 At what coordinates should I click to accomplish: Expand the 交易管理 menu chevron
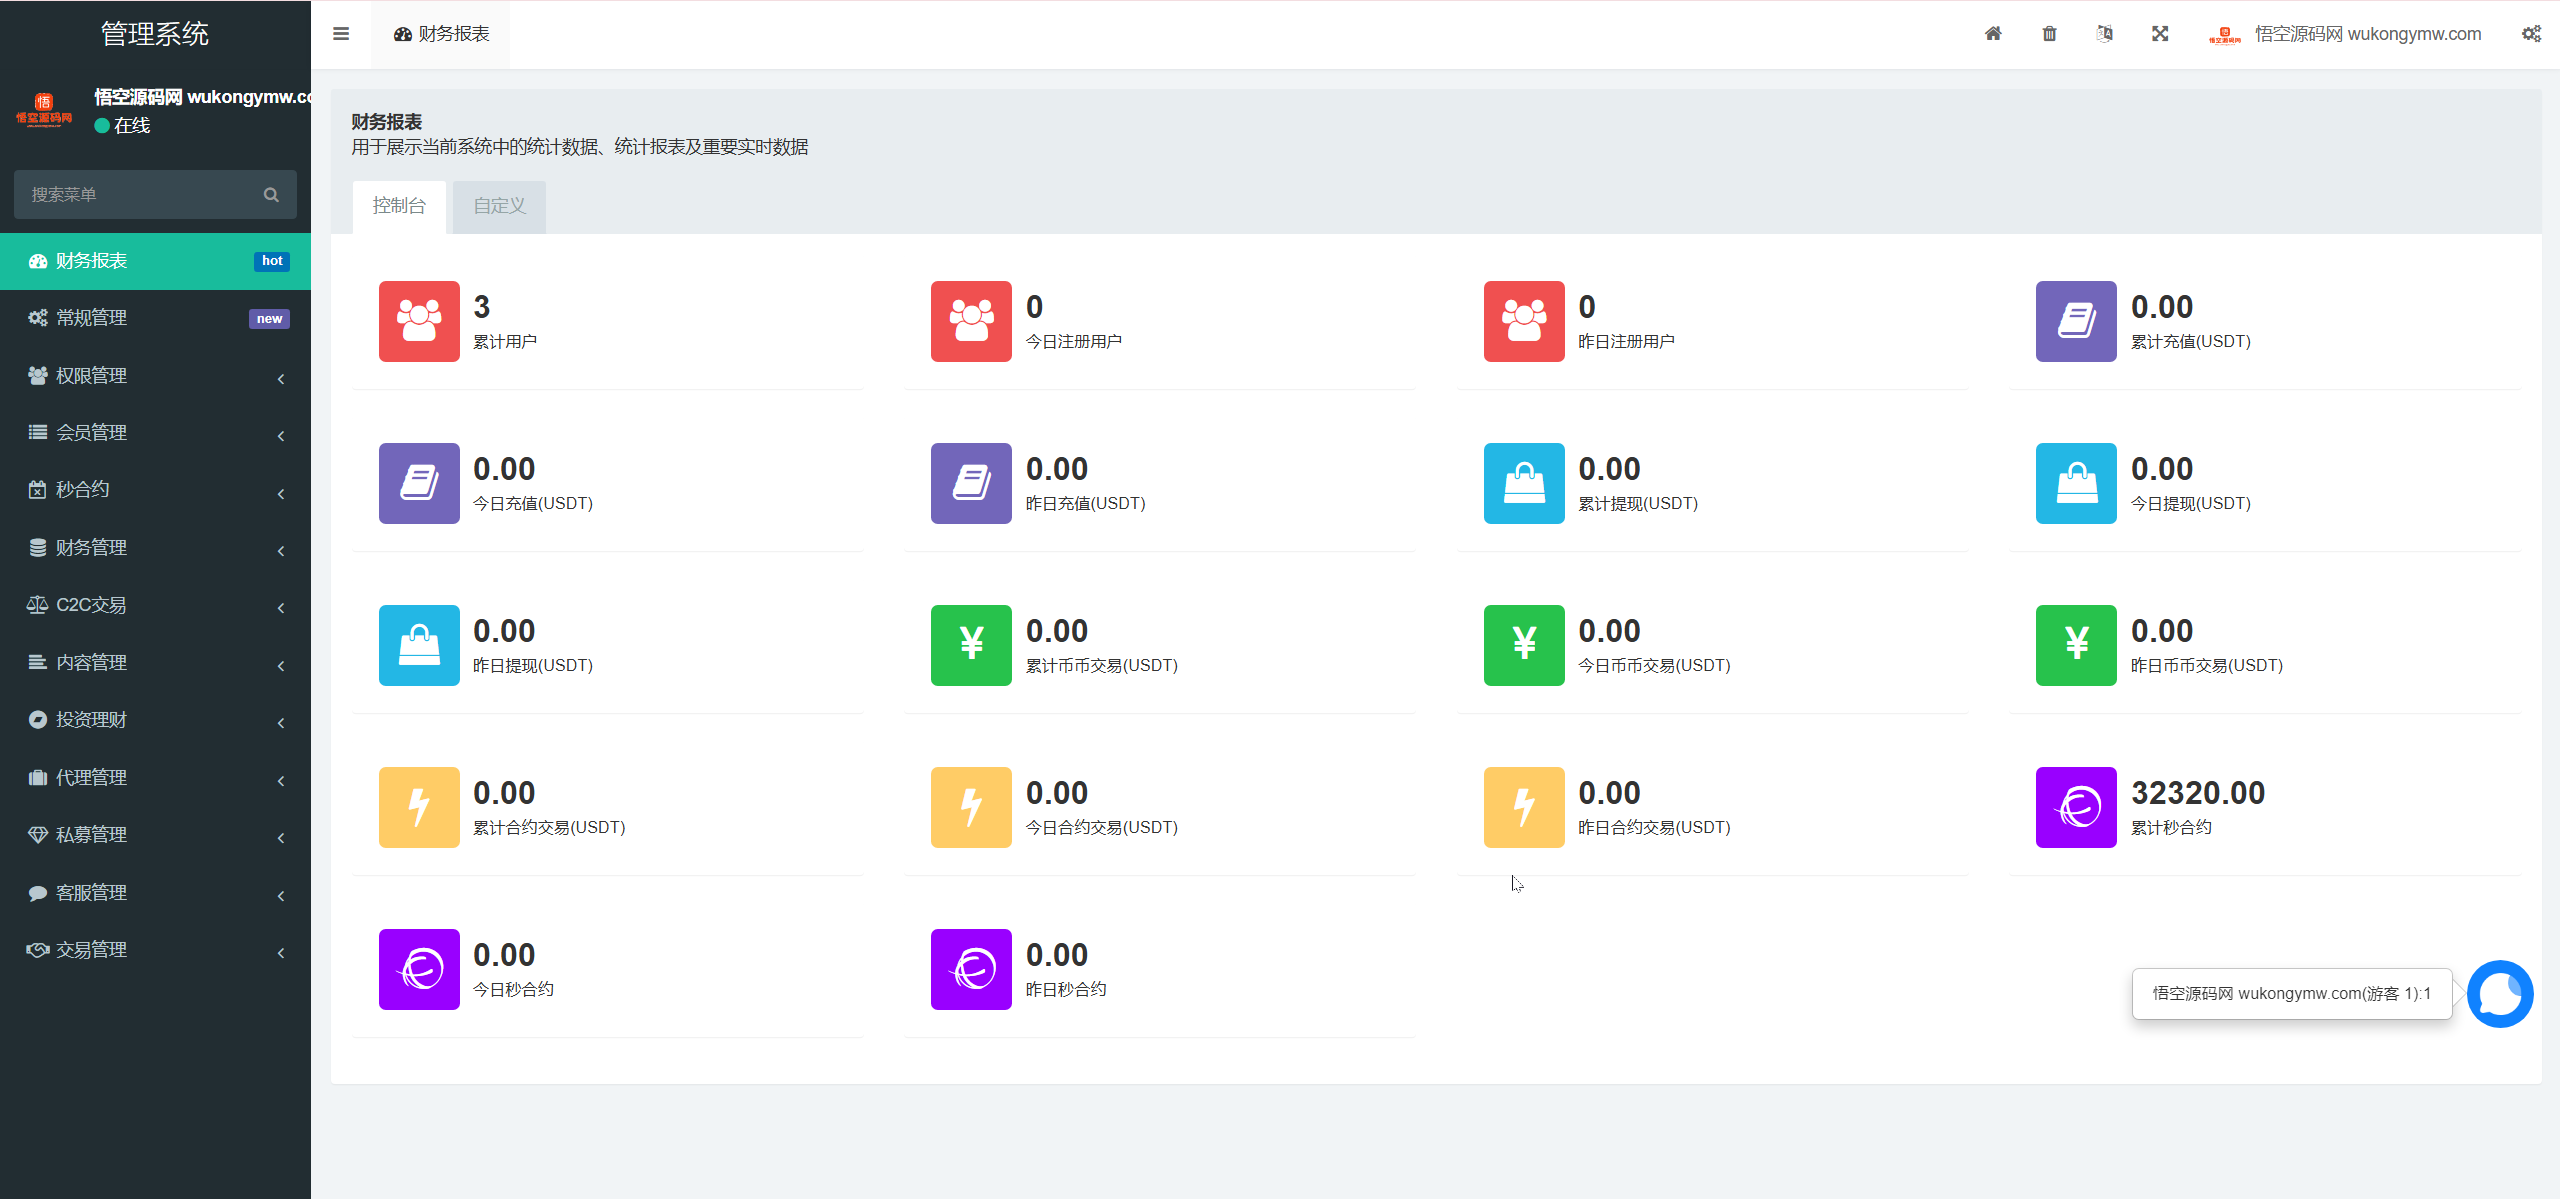(281, 952)
